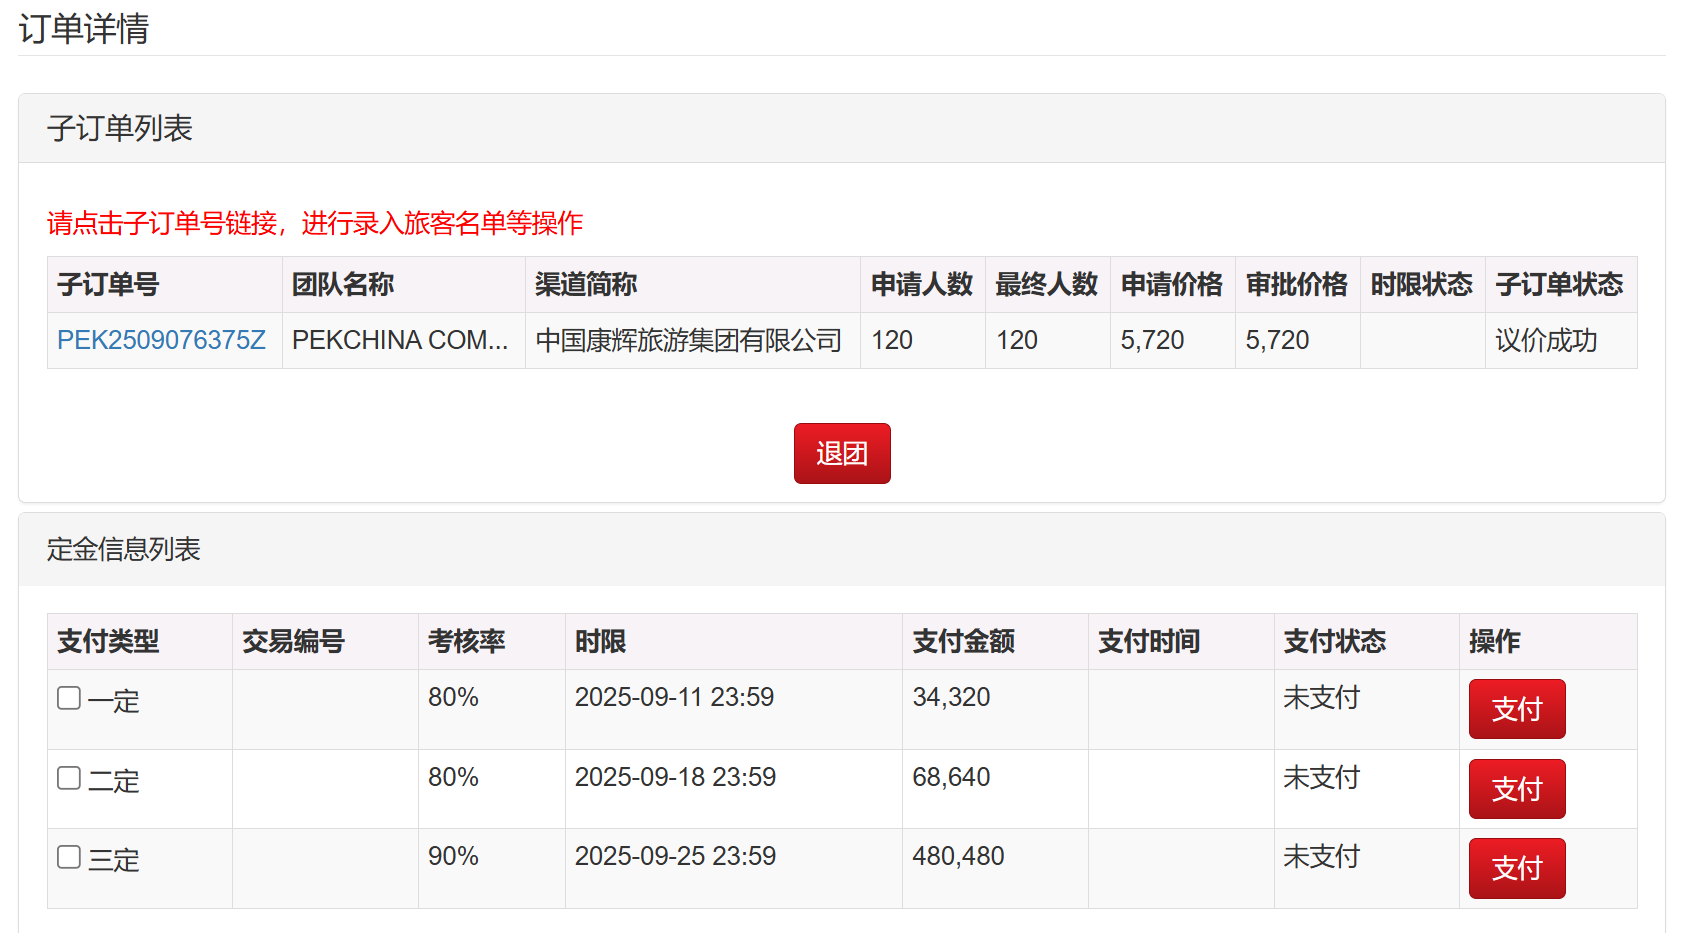Enable the 三定 checkbox
Image resolution: width=1704 pixels, height=933 pixels.
(x=69, y=857)
